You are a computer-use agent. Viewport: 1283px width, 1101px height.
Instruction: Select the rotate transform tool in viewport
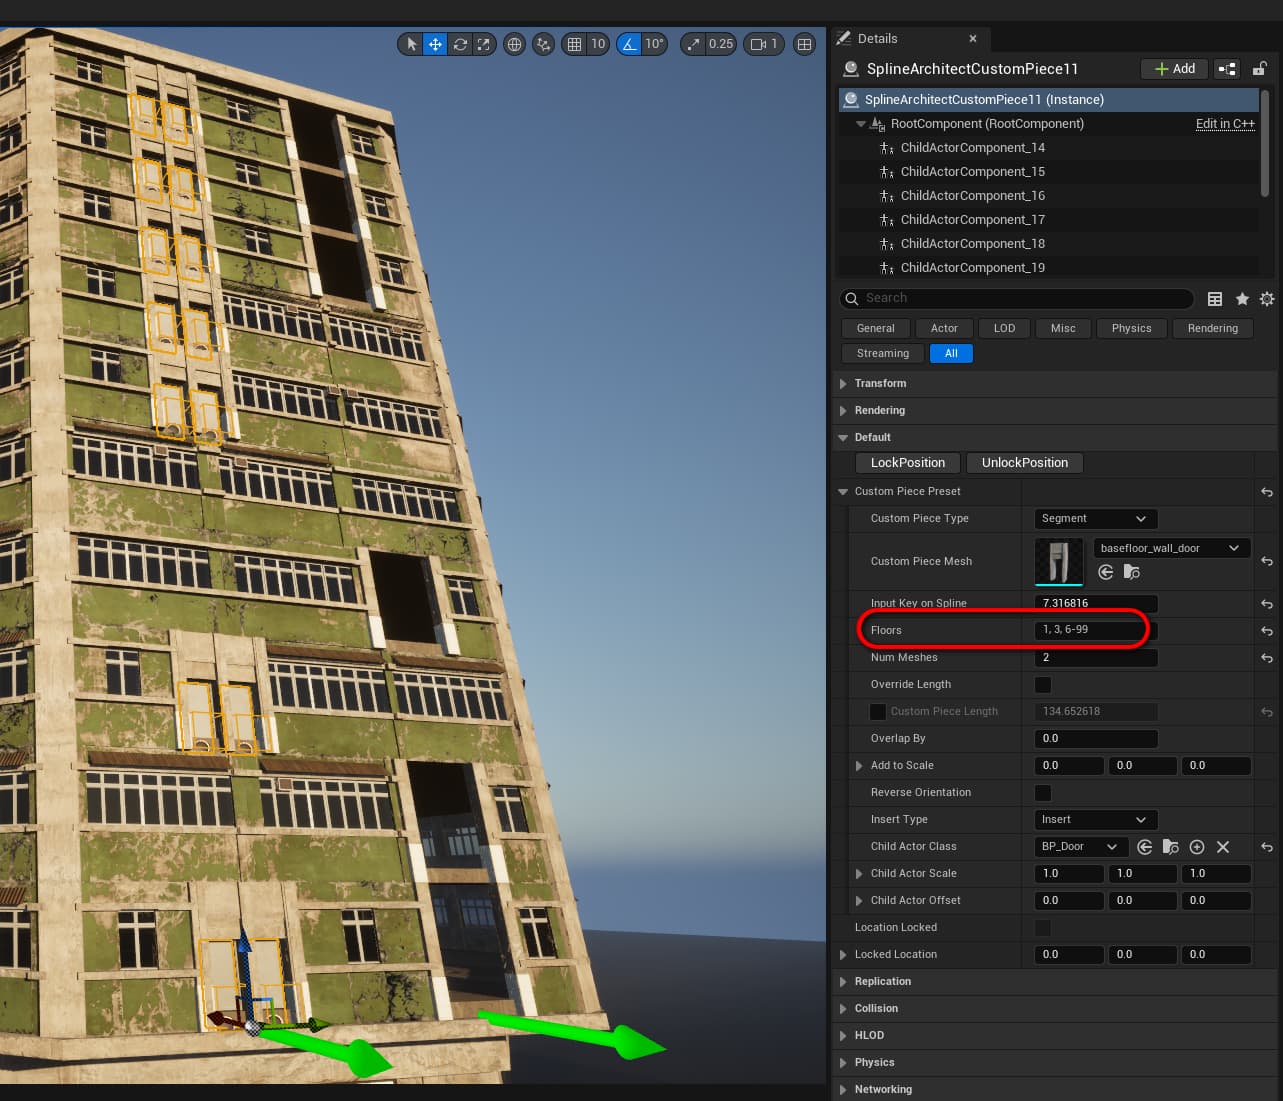point(460,44)
